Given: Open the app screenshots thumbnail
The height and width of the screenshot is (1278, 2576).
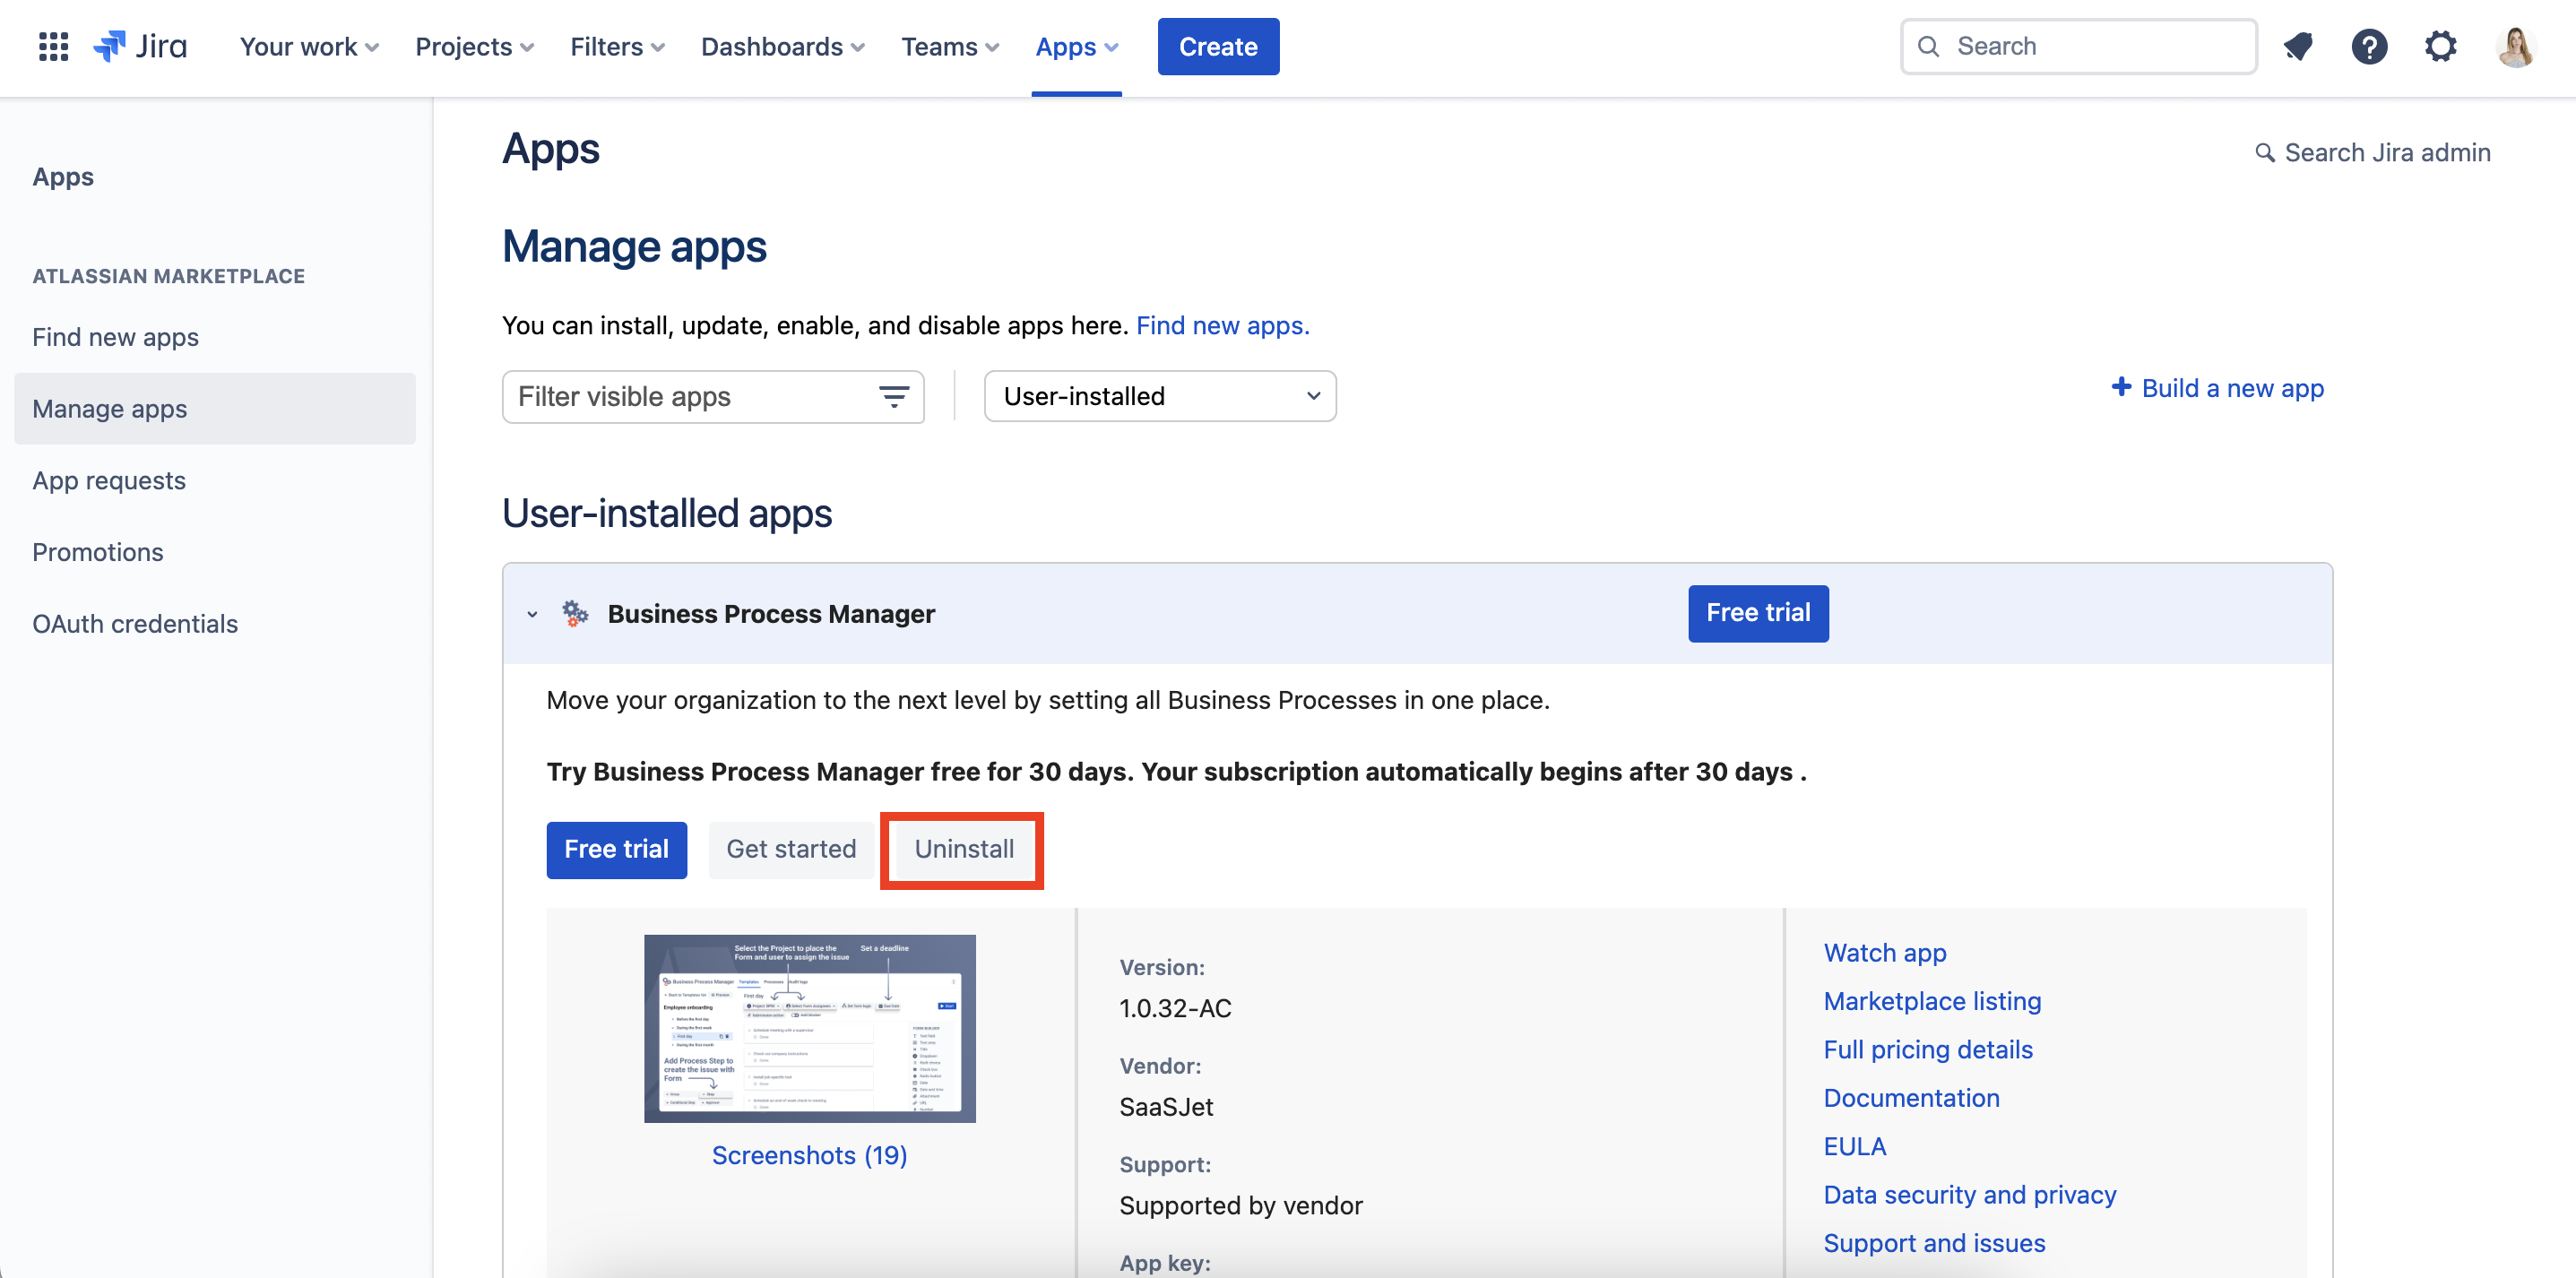Looking at the screenshot, I should tap(809, 1028).
